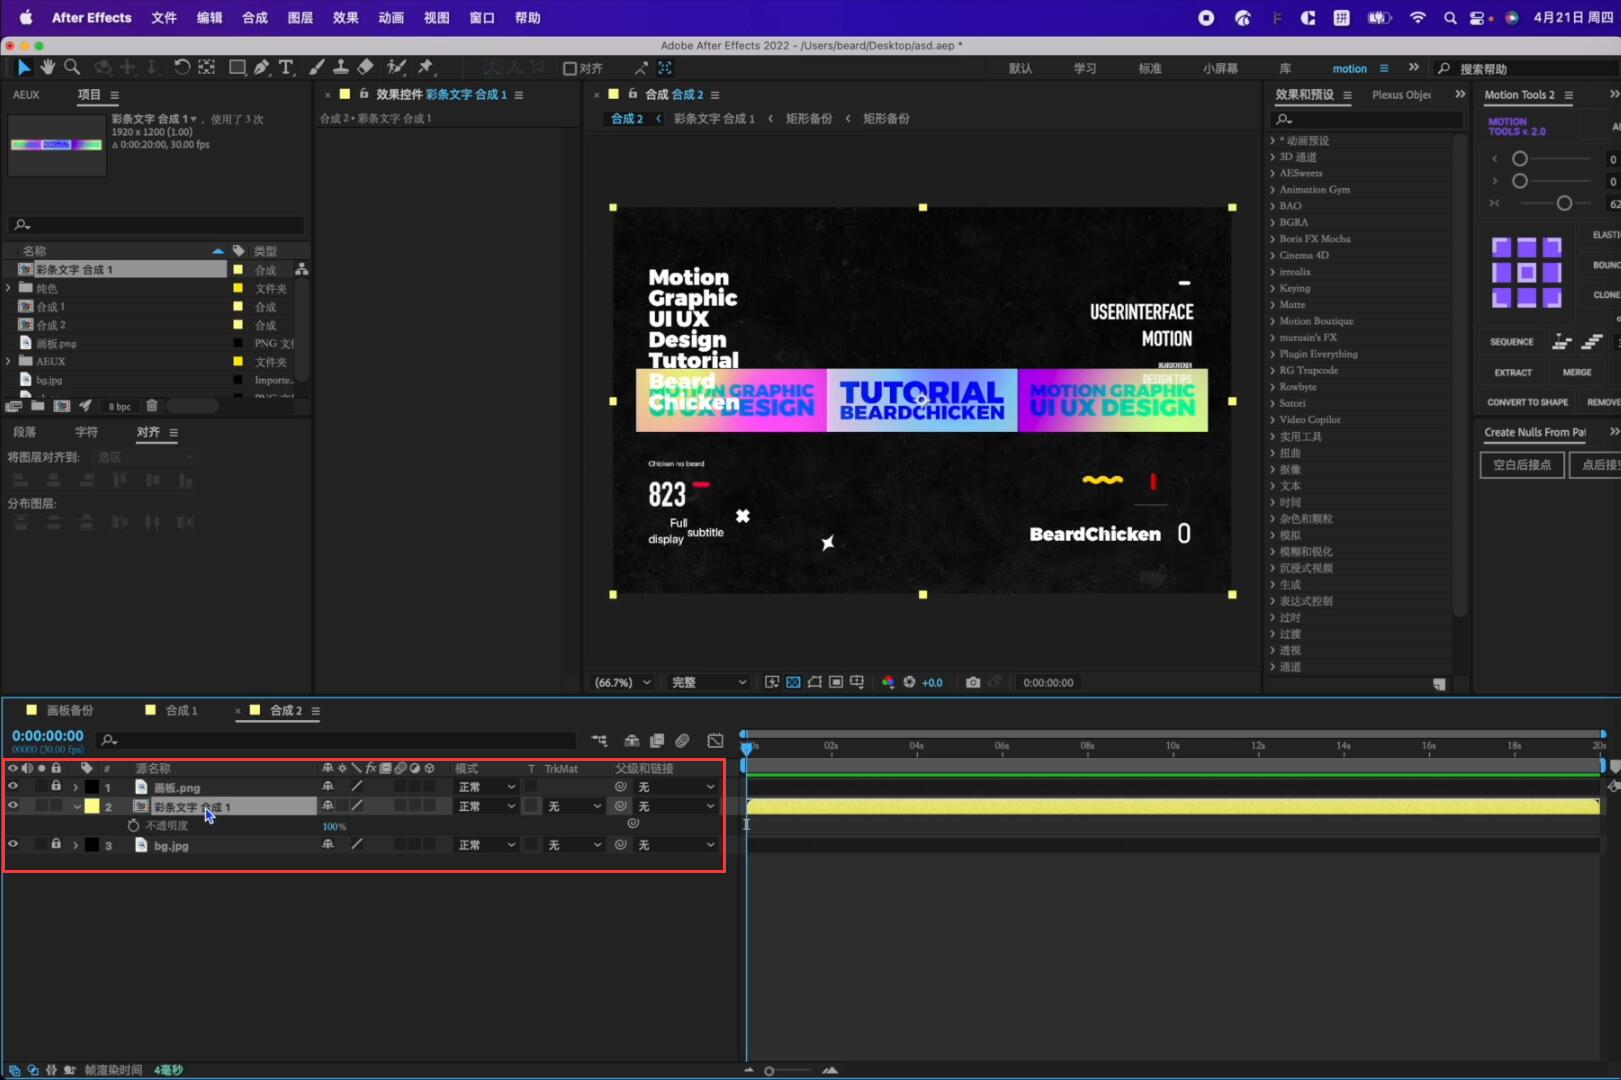Select the Pen tool
This screenshot has width=1621, height=1080.
(261, 67)
